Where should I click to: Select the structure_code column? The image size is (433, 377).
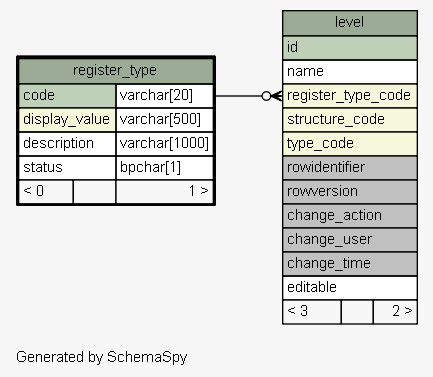click(350, 120)
